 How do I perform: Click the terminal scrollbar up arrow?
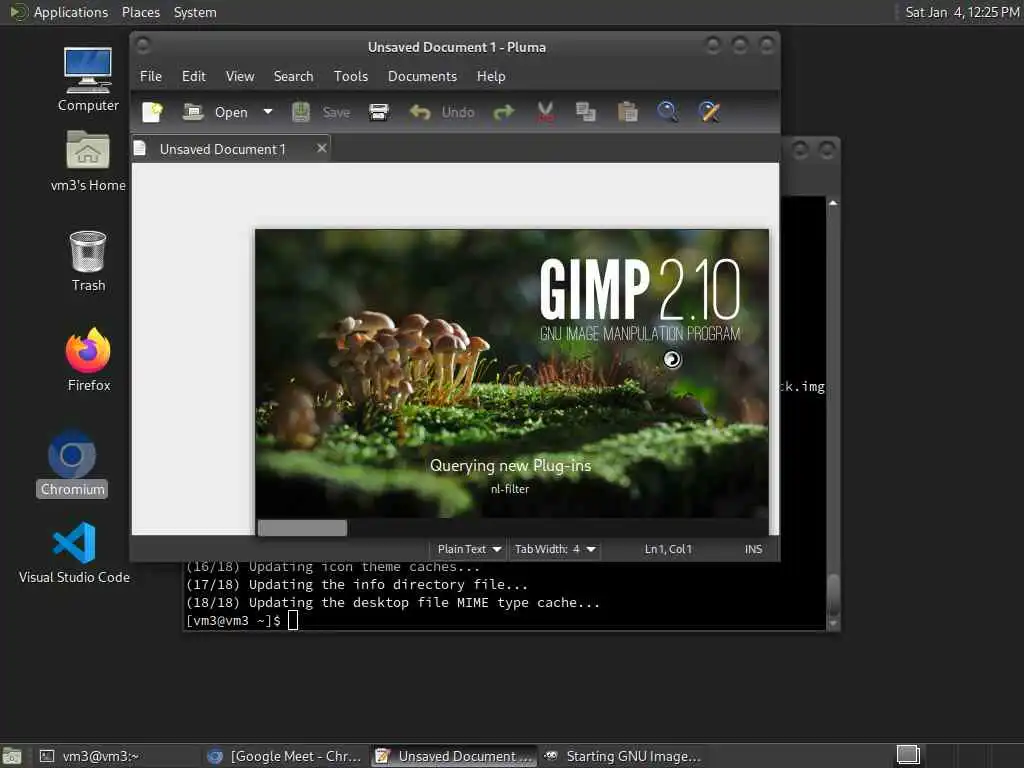[833, 204]
